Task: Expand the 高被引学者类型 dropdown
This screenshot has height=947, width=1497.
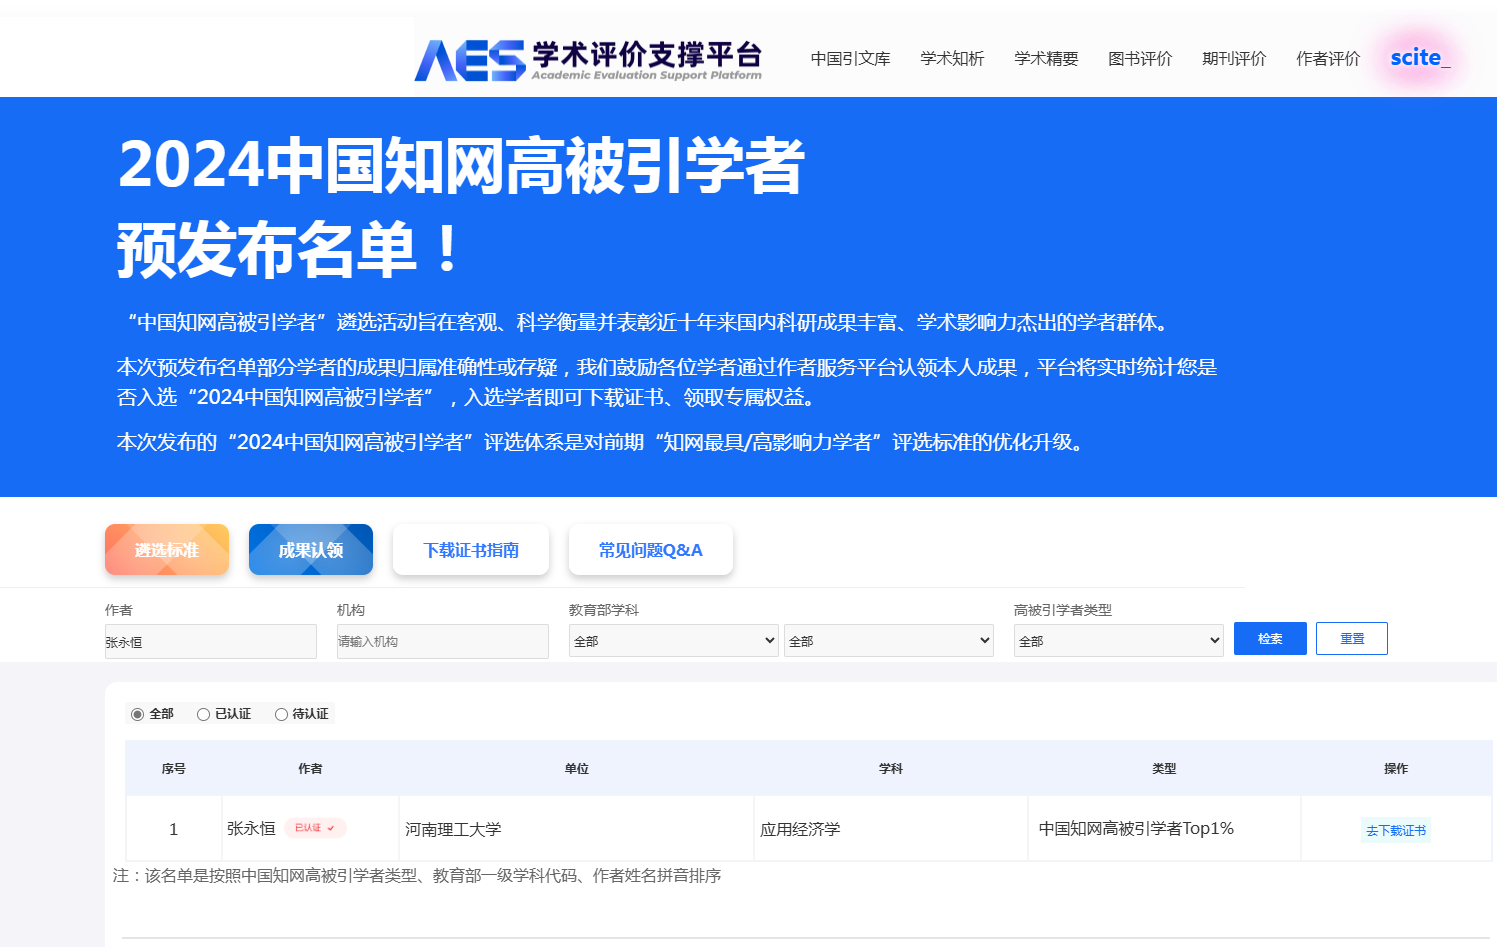Action: pyautogui.click(x=1118, y=641)
